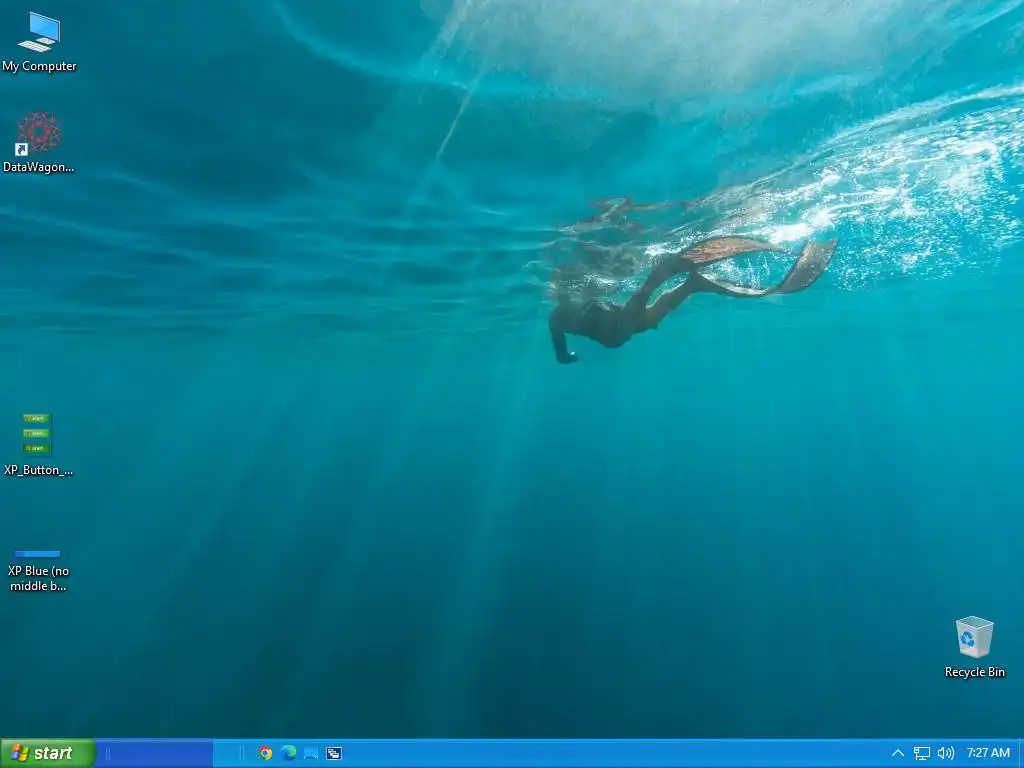Viewport: 1024px width, 768px height.
Task: Select the XP Blue (no middle b... file
Action: (38, 571)
